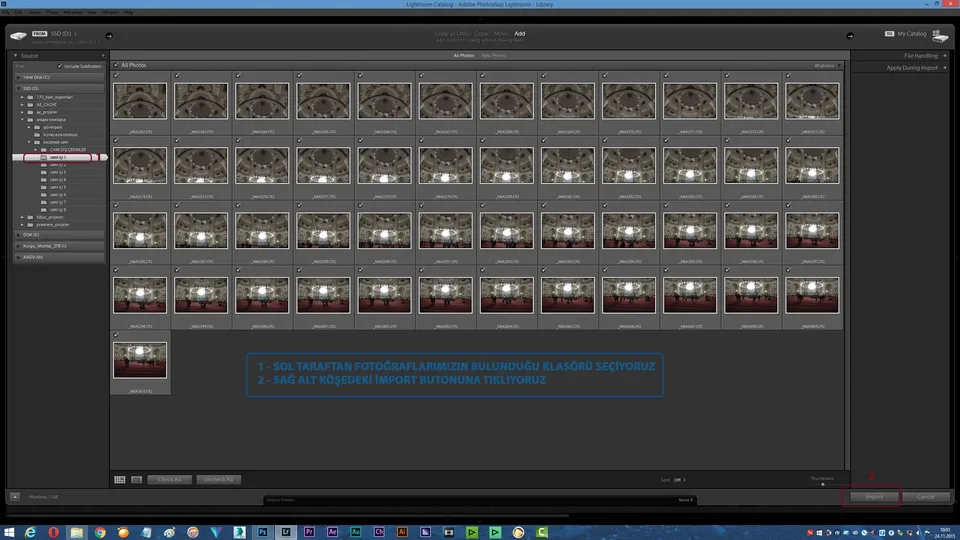960x540 pixels.
Task: Collapse the Source panel triangle
Action: pos(16,56)
